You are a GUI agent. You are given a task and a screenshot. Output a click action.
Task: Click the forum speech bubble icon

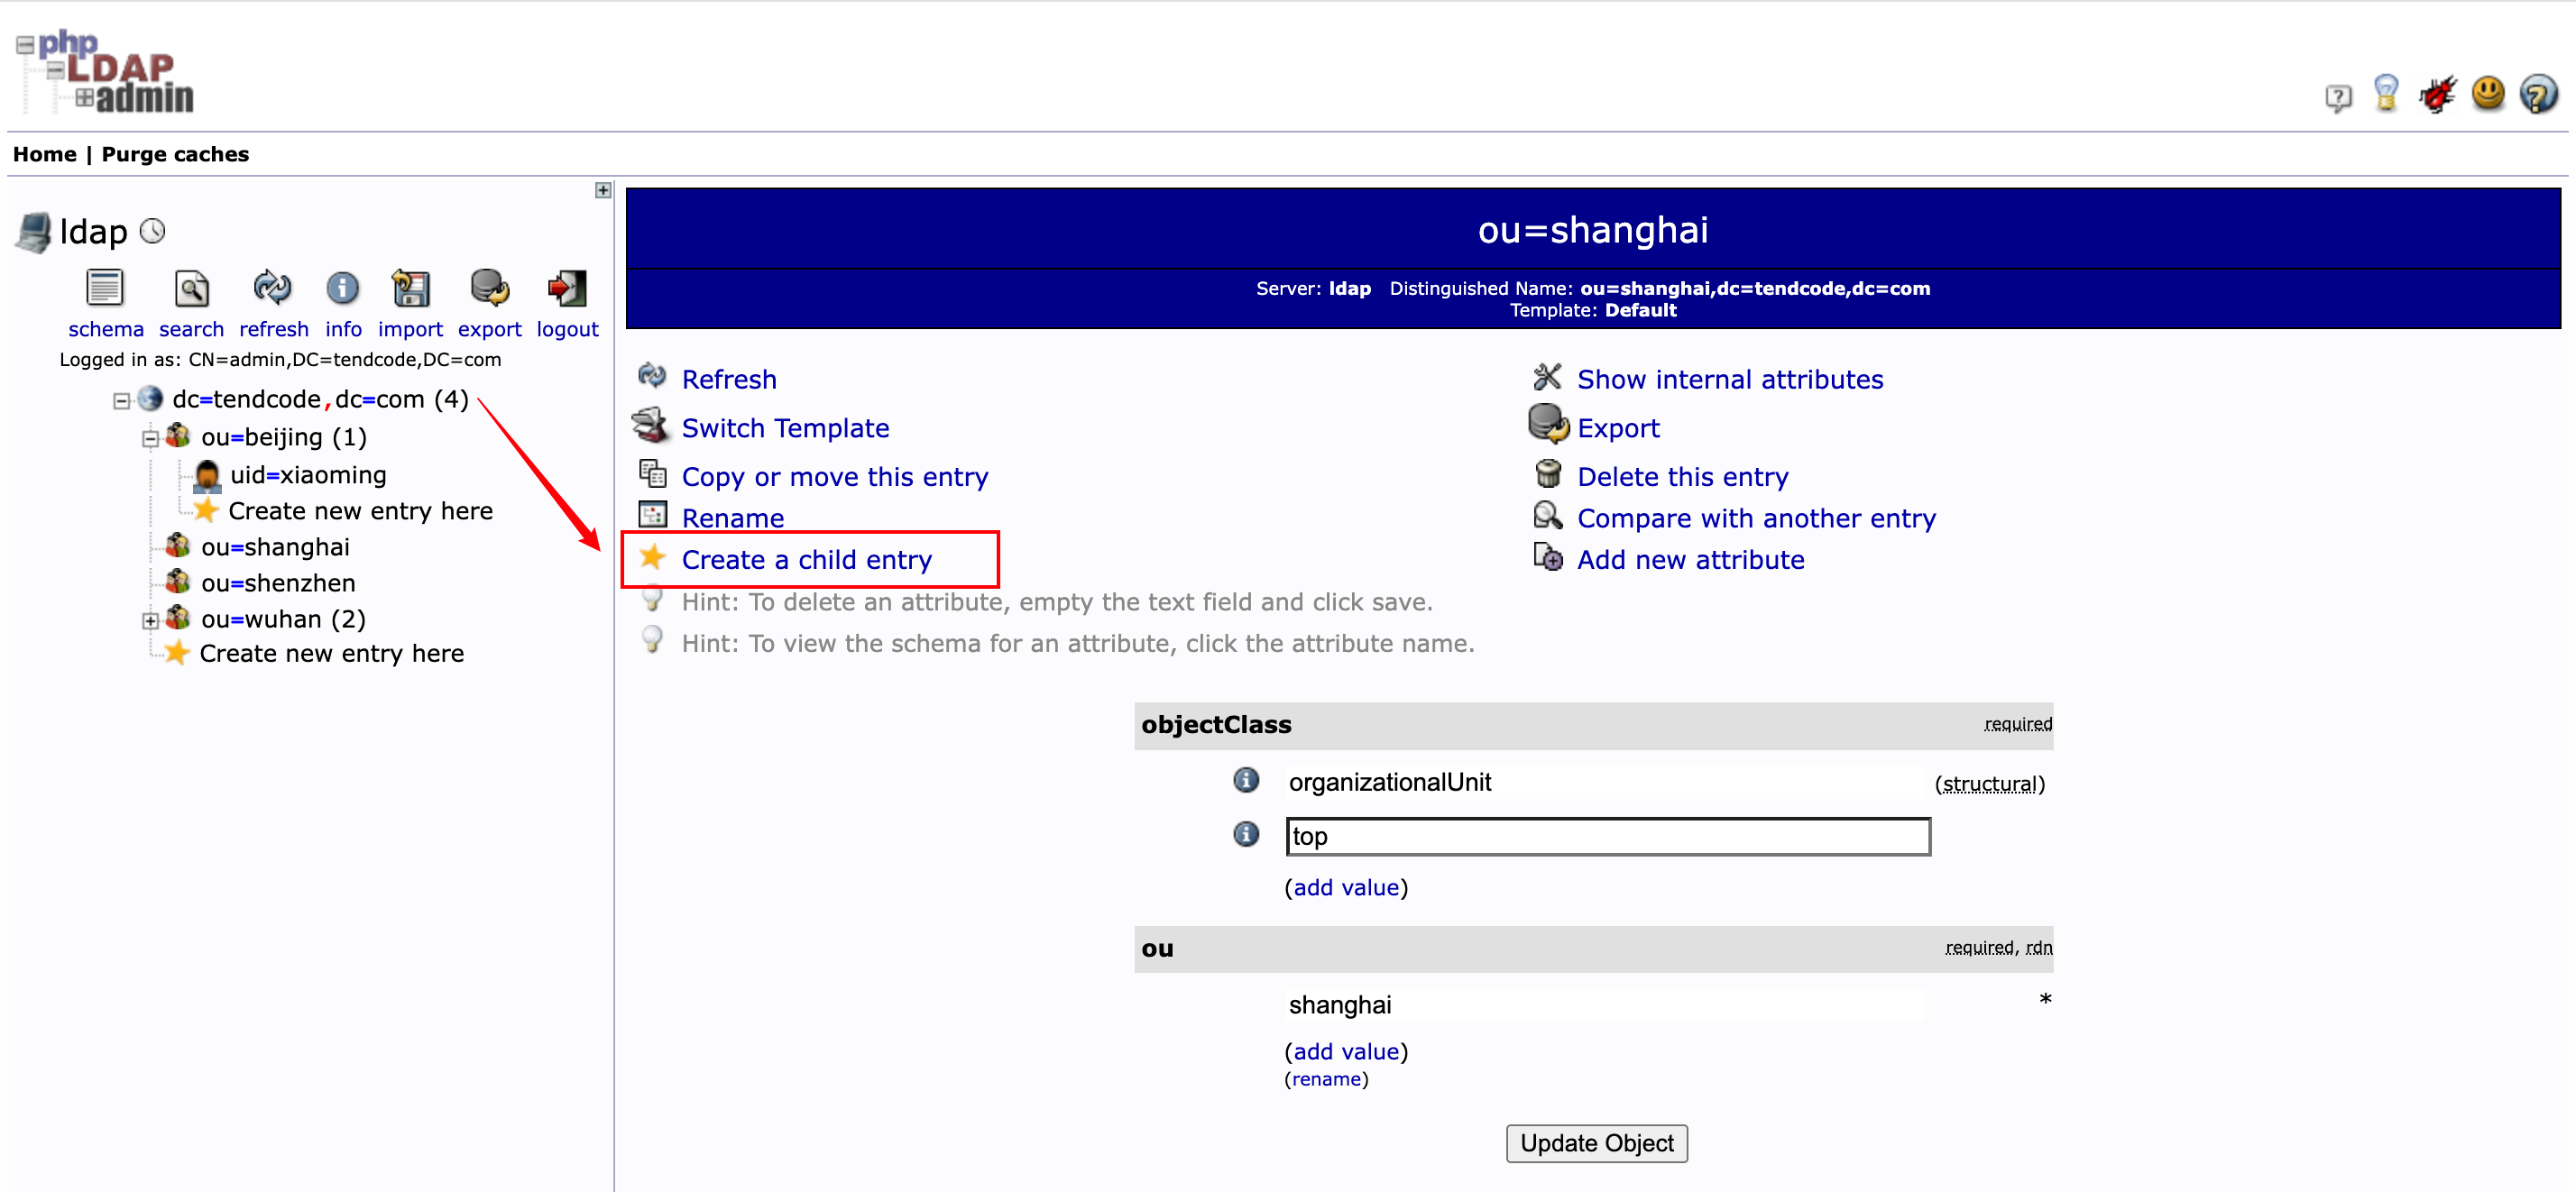2338,97
